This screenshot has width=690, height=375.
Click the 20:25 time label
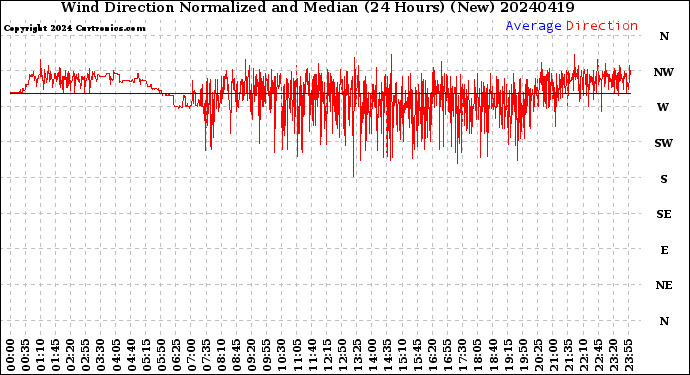click(538, 355)
